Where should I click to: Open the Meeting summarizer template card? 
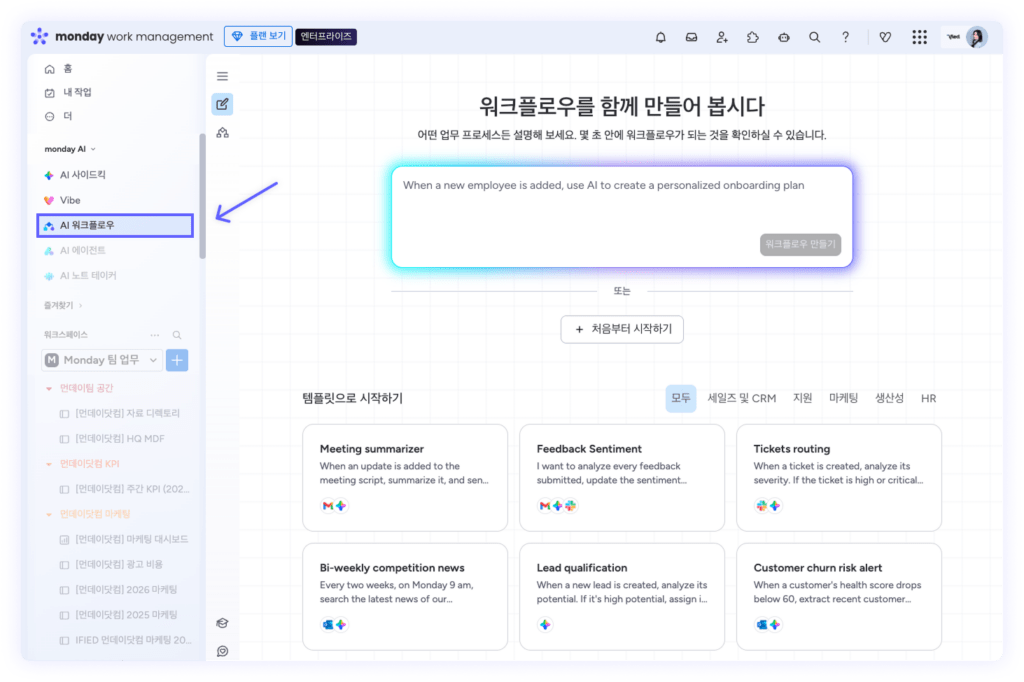click(405, 477)
